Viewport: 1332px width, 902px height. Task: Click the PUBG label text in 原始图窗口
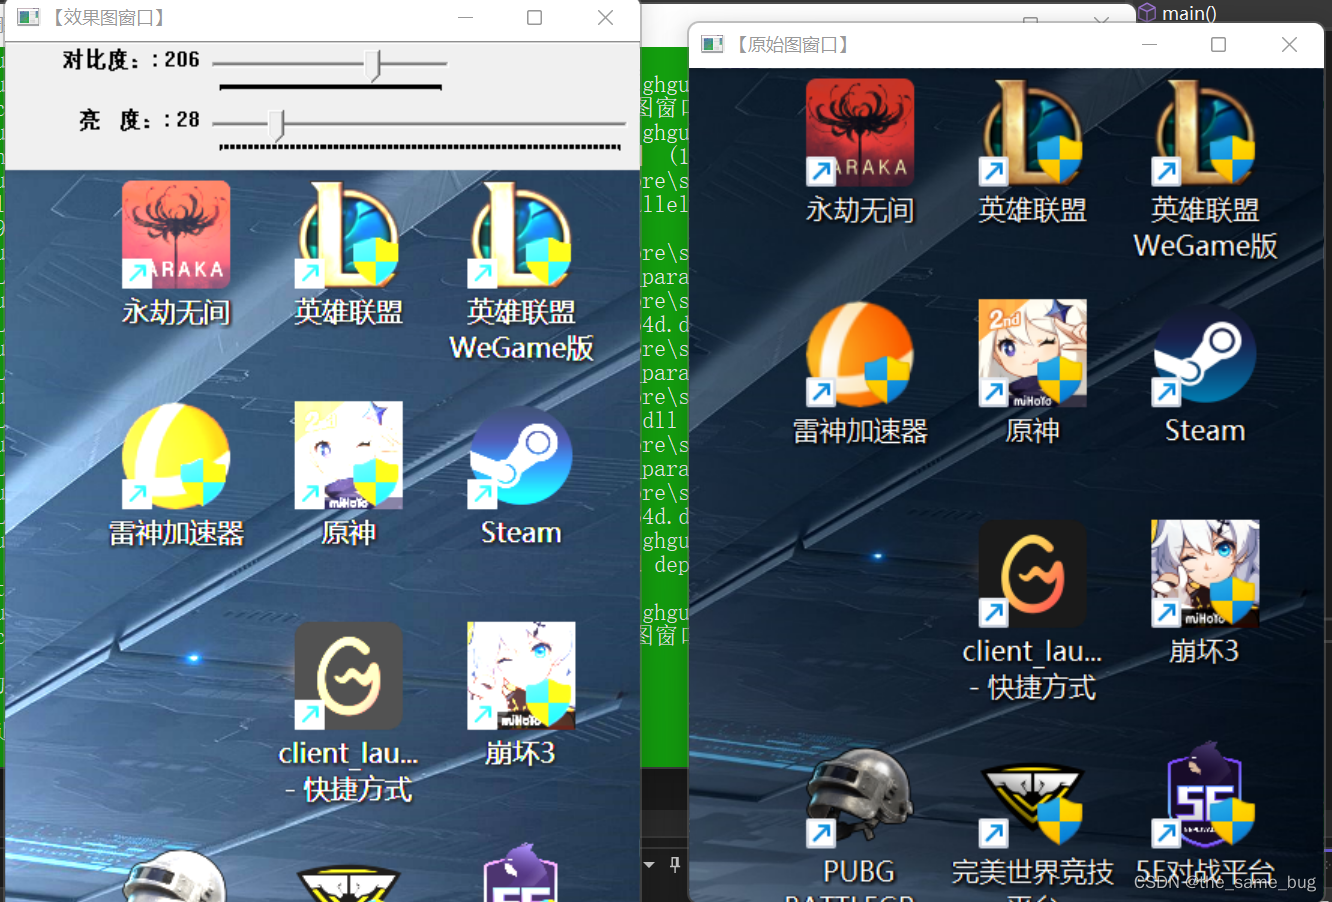pyautogui.click(x=859, y=872)
